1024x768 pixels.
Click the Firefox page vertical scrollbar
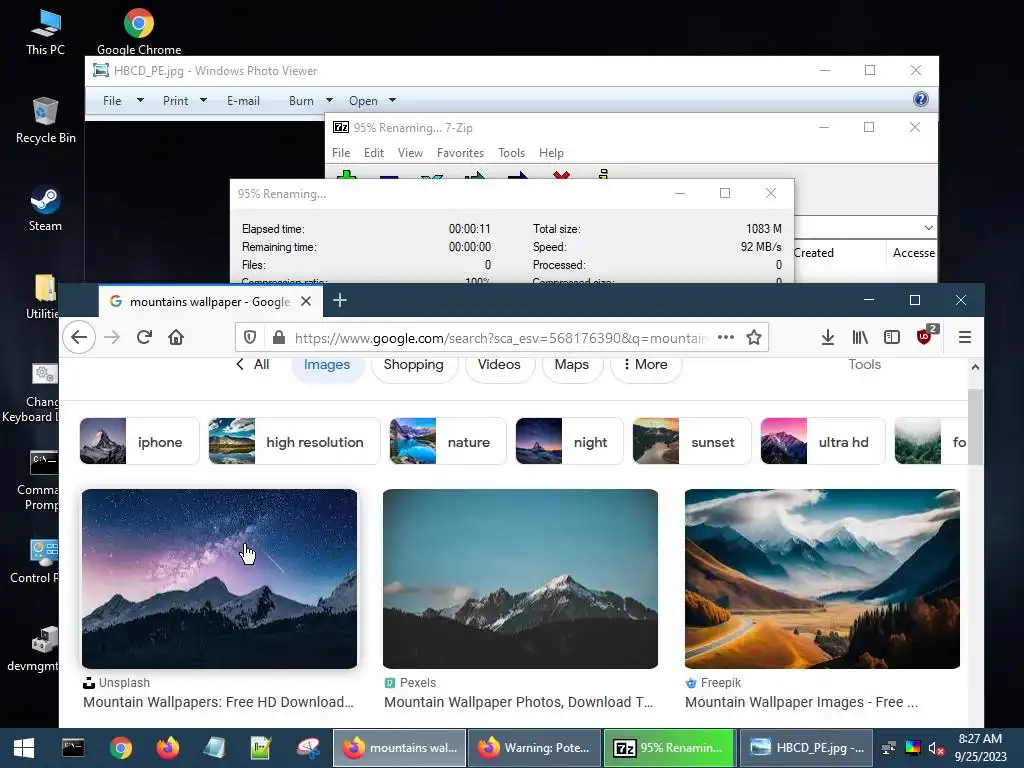pyautogui.click(x=975, y=427)
